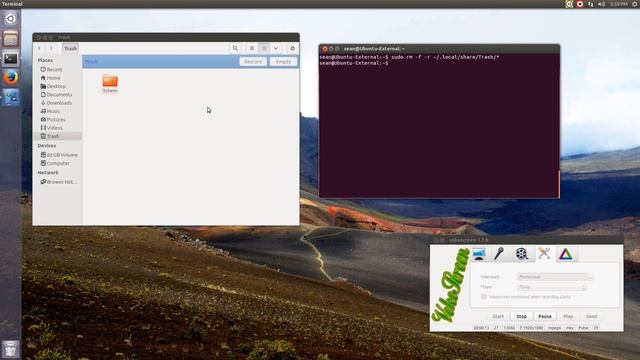The height and width of the screenshot is (360, 640).
Task: Click the Play button in vokoscreen
Action: point(568,316)
